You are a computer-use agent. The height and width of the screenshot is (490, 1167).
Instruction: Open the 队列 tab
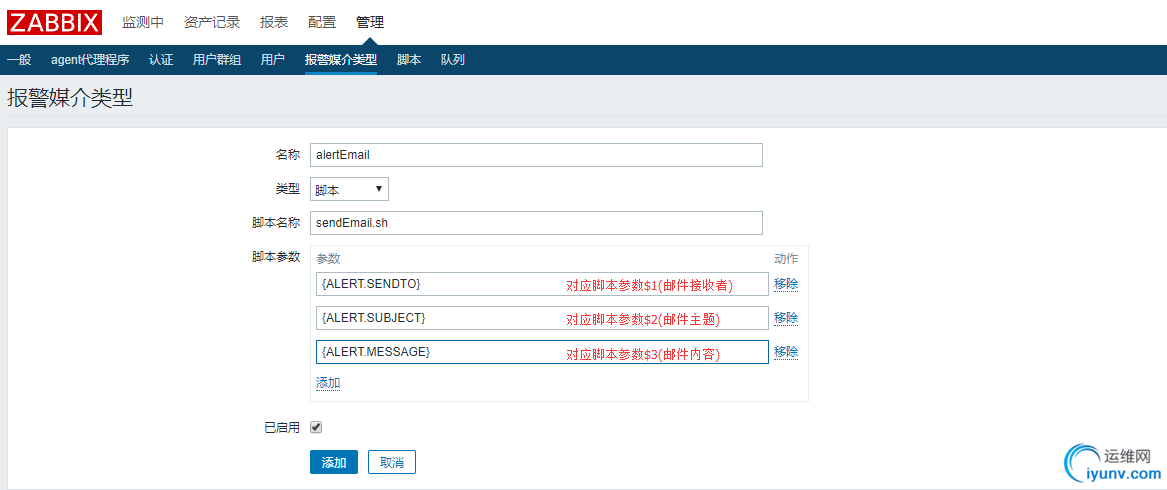(x=453, y=60)
